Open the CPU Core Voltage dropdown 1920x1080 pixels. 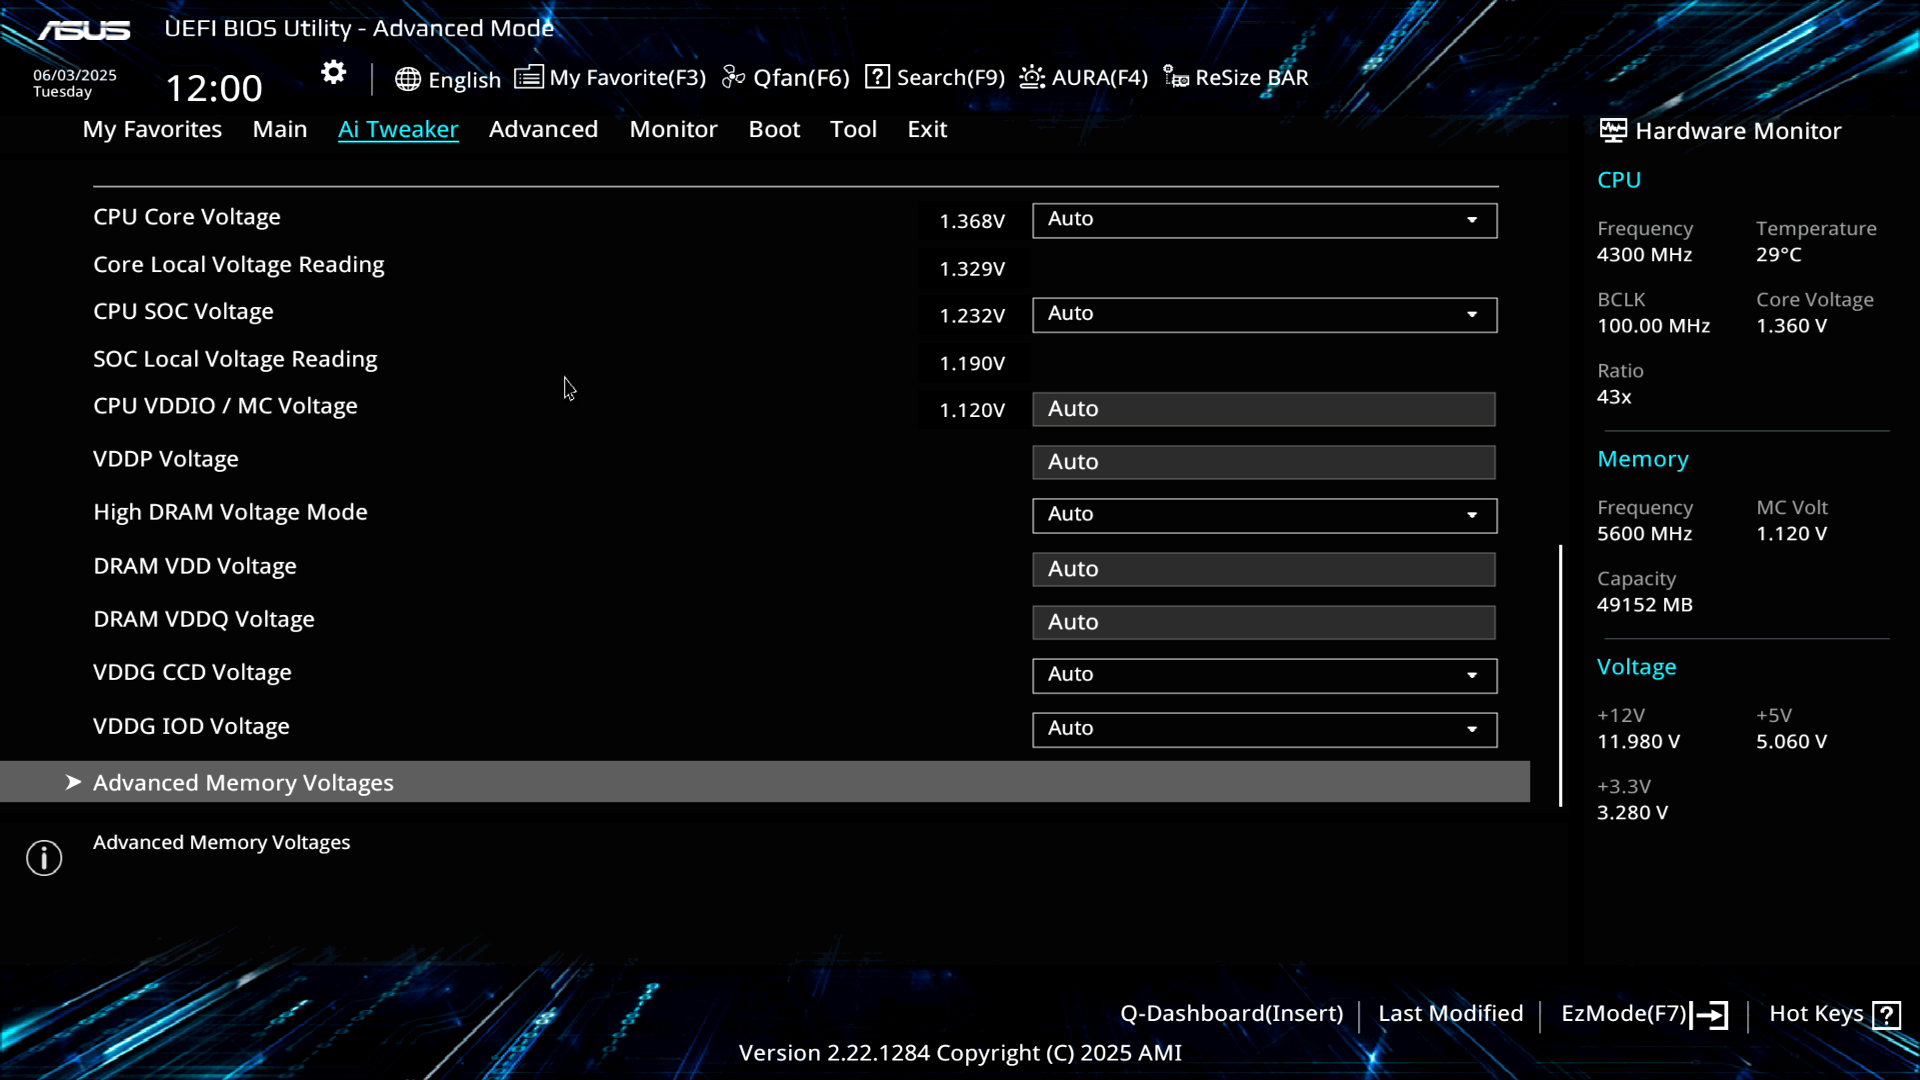(x=1264, y=220)
